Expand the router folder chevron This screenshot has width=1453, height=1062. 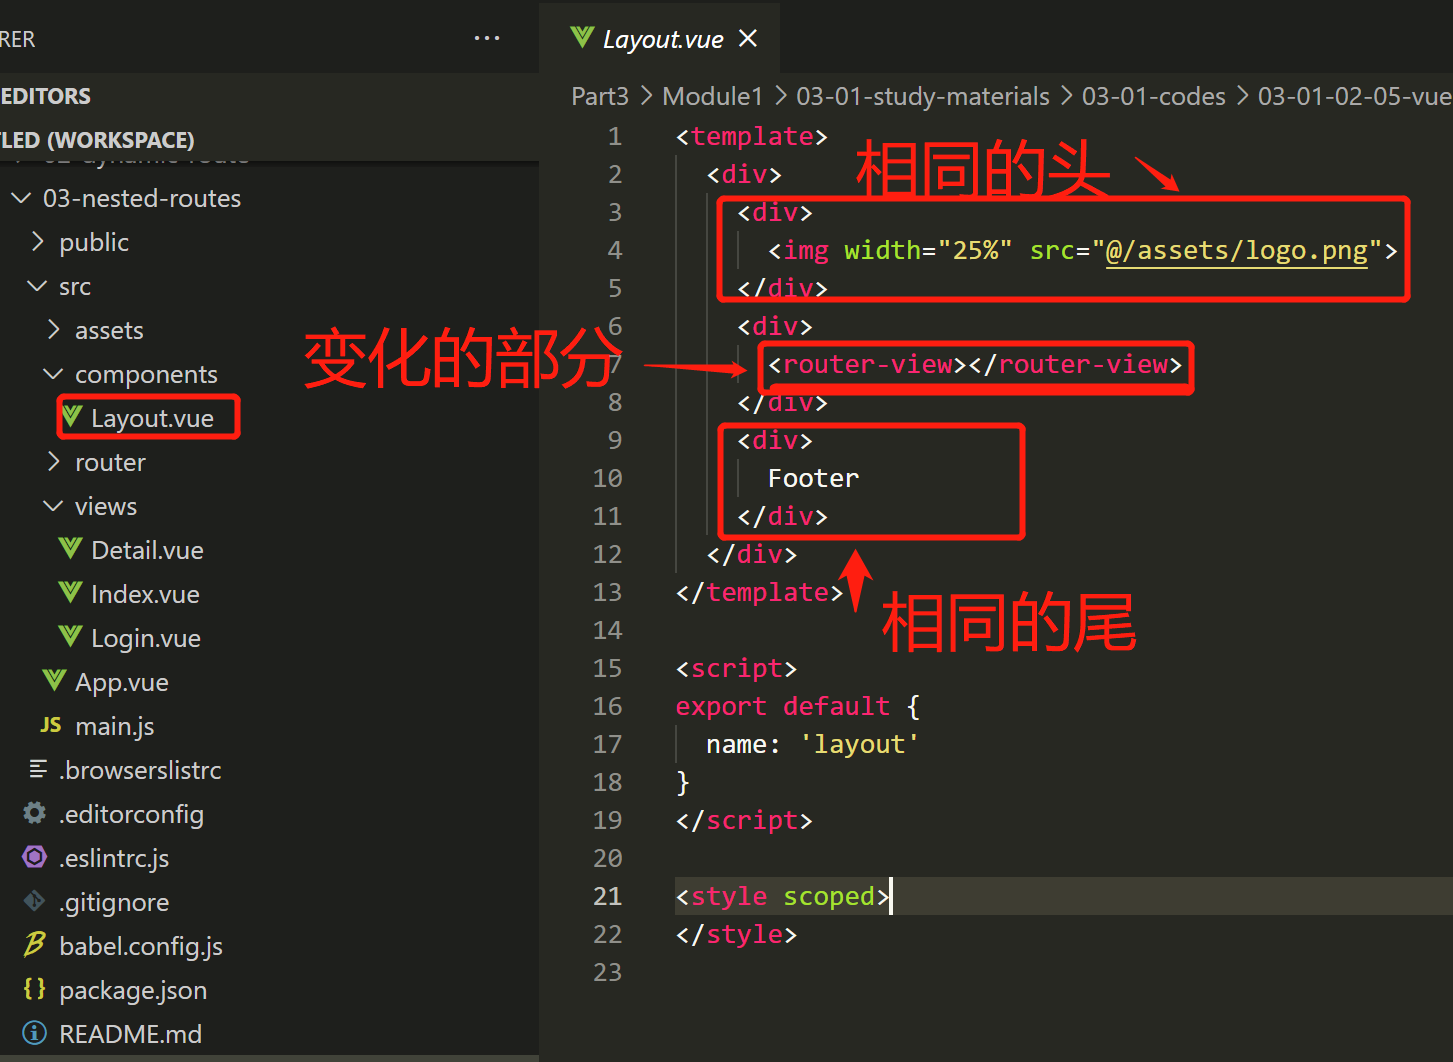coord(54,462)
